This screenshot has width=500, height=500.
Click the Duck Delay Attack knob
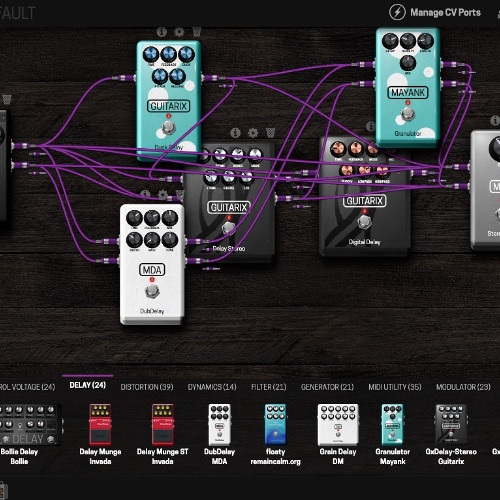(x=160, y=77)
